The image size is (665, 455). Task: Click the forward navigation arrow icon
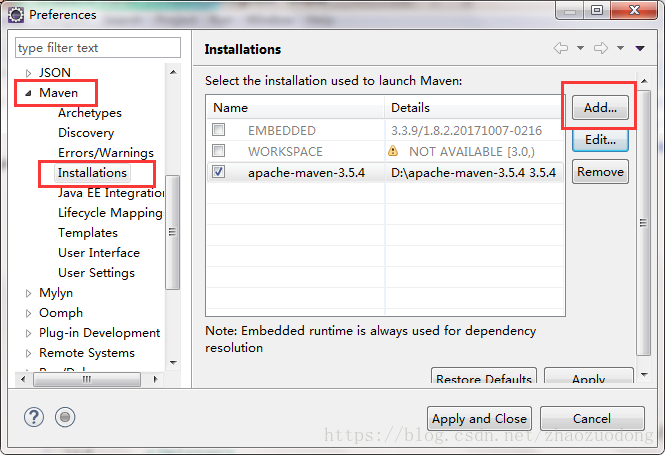(x=601, y=48)
